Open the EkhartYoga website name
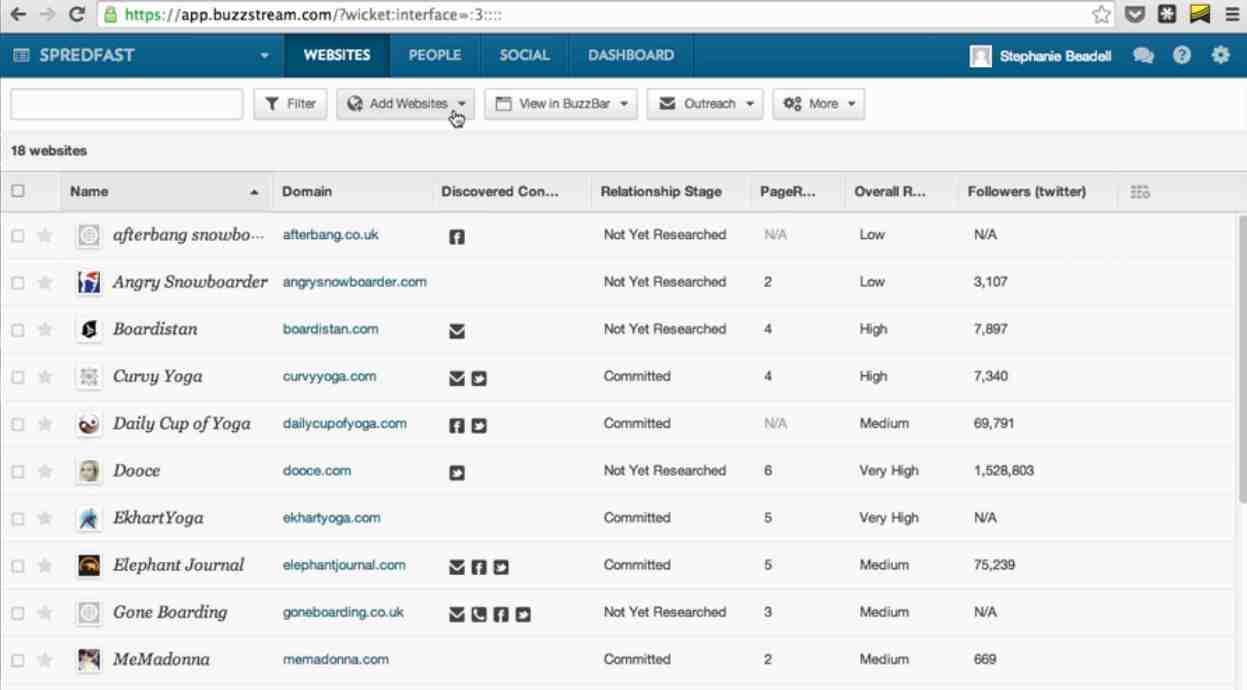This screenshot has height=690, width=1247. tap(158, 518)
